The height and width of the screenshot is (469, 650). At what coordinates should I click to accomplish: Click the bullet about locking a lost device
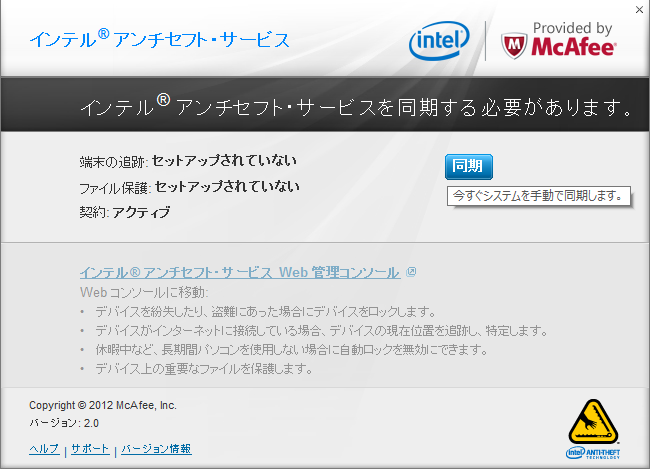[x=265, y=311]
